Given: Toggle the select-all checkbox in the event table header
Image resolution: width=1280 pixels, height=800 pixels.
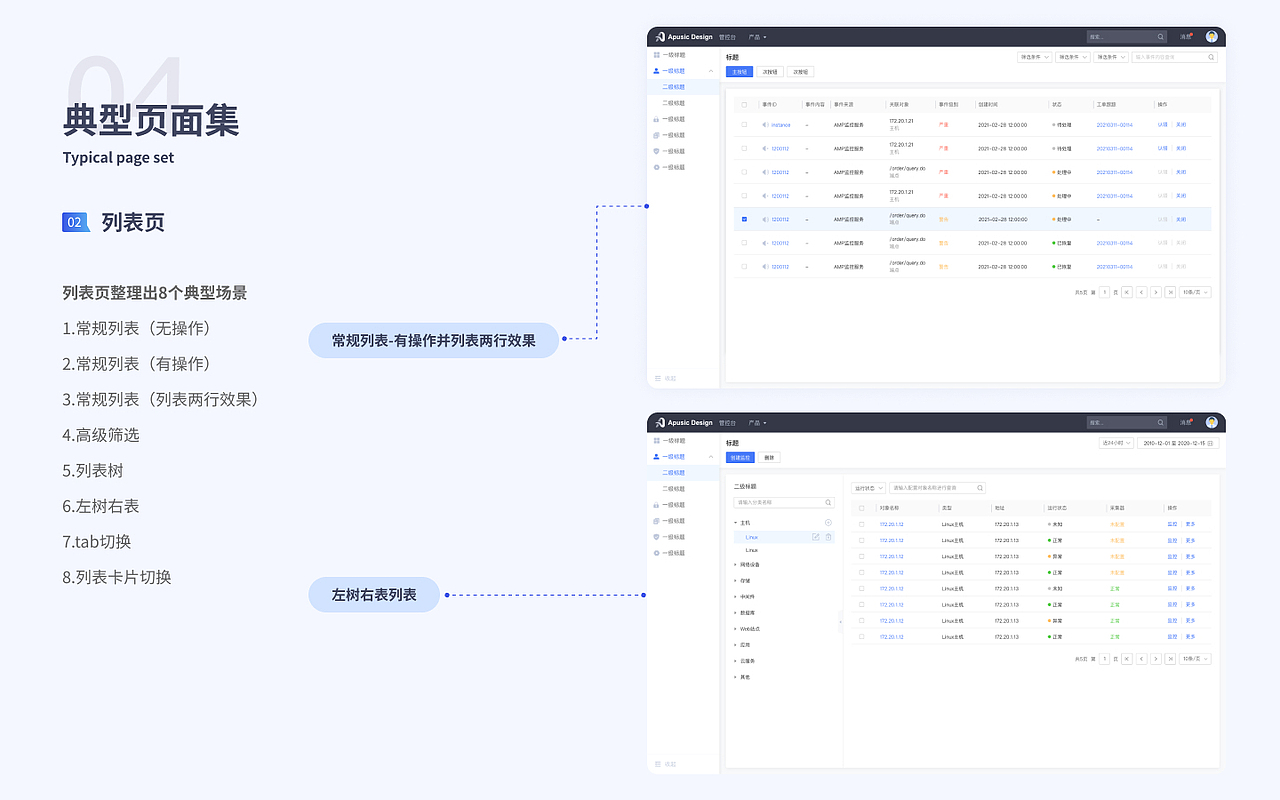Looking at the screenshot, I should tap(744, 104).
